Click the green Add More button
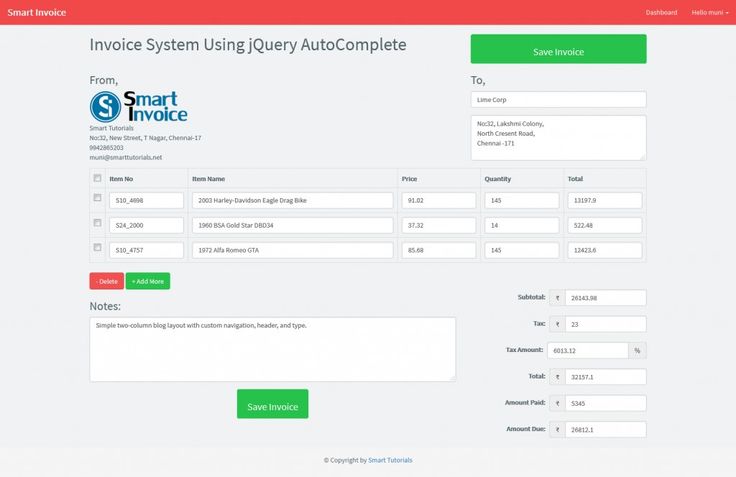 [x=148, y=281]
